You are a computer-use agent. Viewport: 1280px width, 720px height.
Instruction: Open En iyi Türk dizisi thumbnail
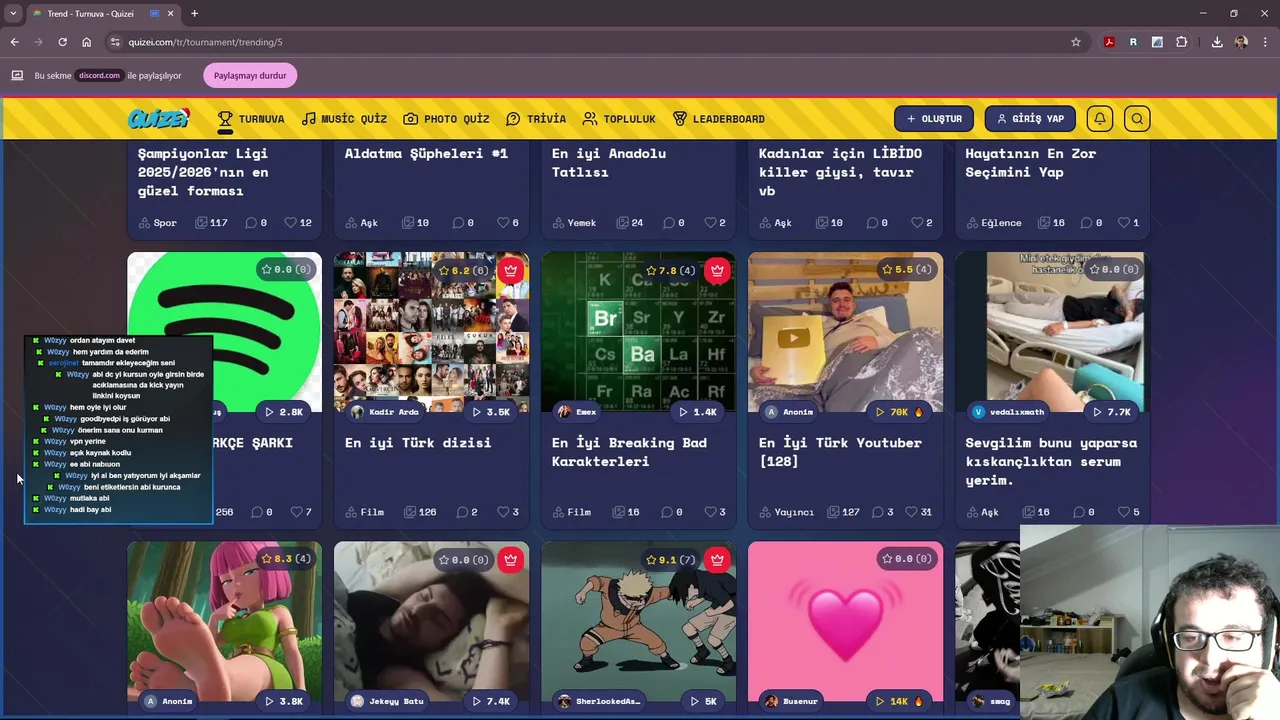pos(431,332)
